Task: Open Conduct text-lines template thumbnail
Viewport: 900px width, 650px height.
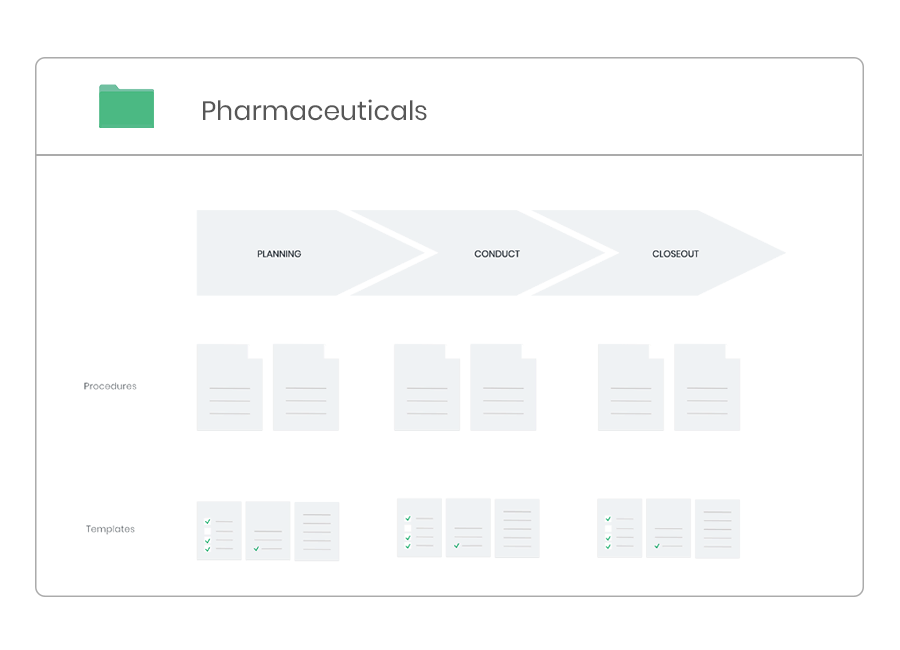Action: click(517, 528)
